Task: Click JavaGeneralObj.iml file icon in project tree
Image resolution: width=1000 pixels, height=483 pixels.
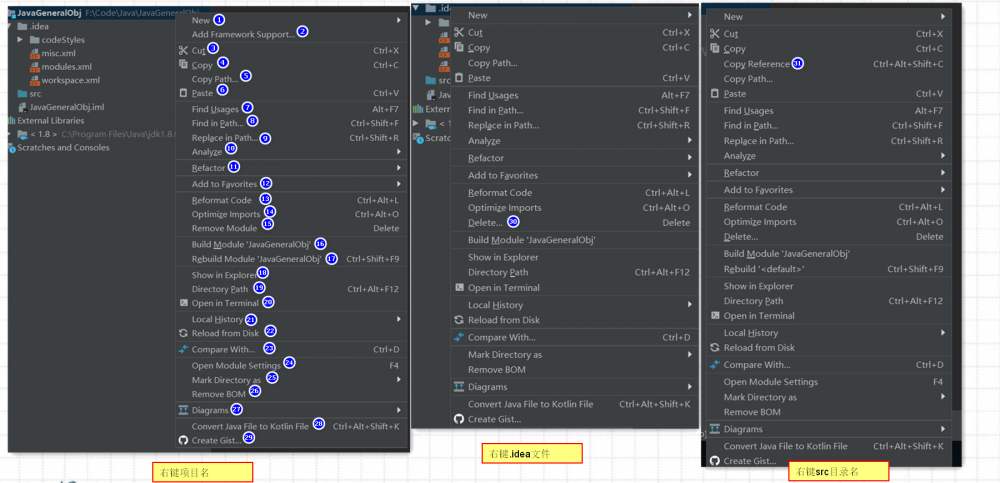Action: click(22, 107)
